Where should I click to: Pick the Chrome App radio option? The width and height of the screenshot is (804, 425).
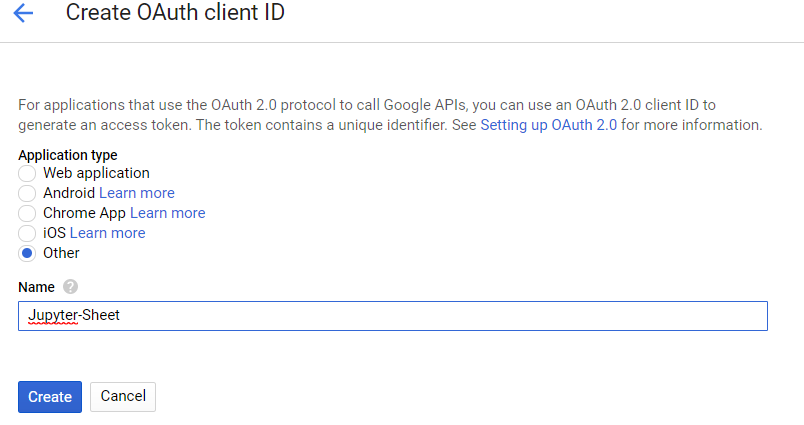click(27, 213)
